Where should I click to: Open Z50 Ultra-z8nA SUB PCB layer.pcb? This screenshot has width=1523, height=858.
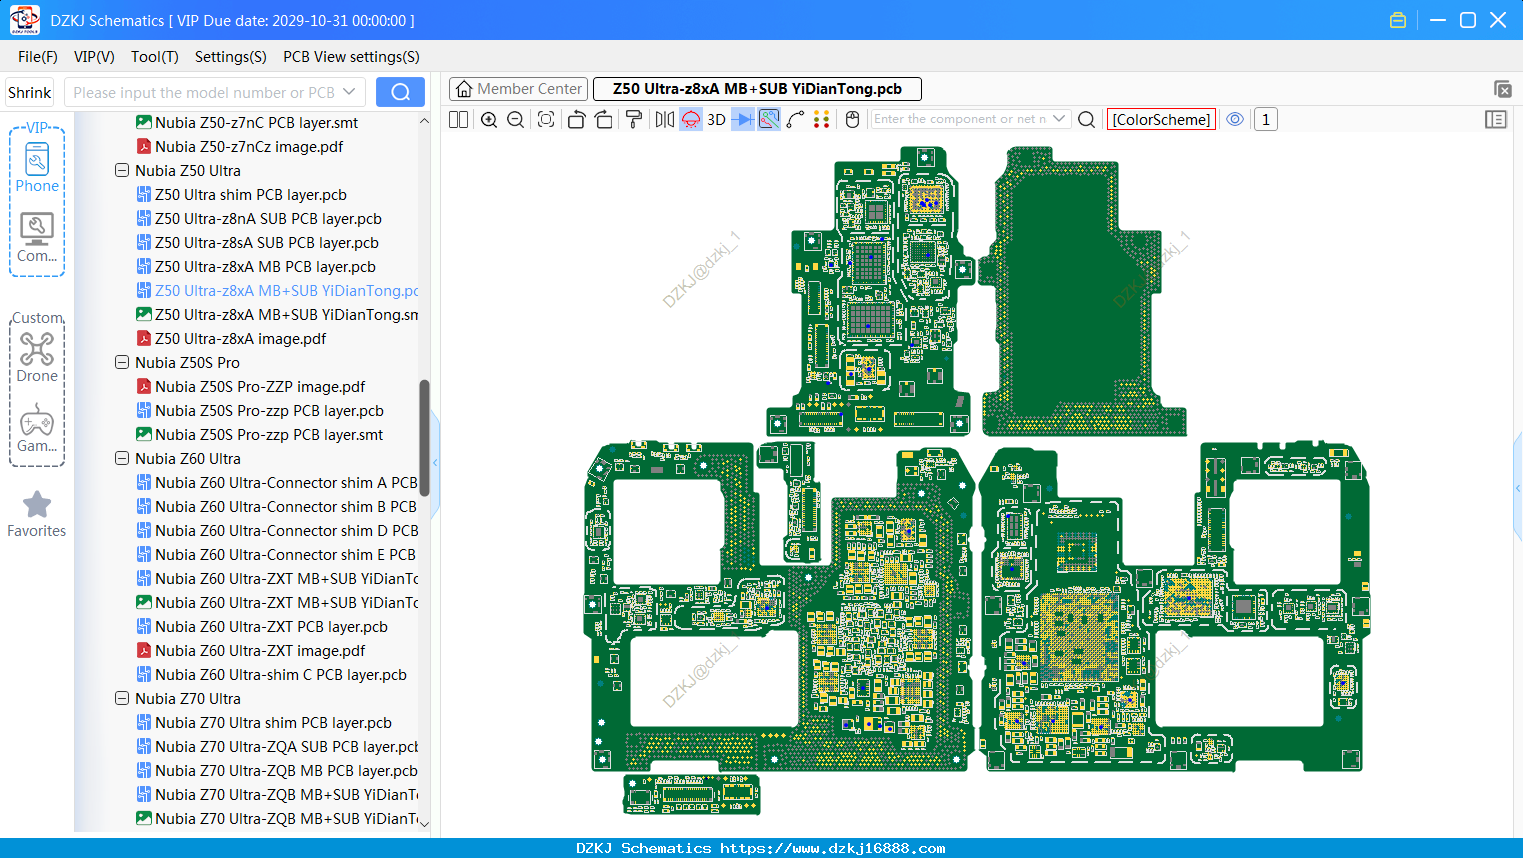[x=258, y=219]
